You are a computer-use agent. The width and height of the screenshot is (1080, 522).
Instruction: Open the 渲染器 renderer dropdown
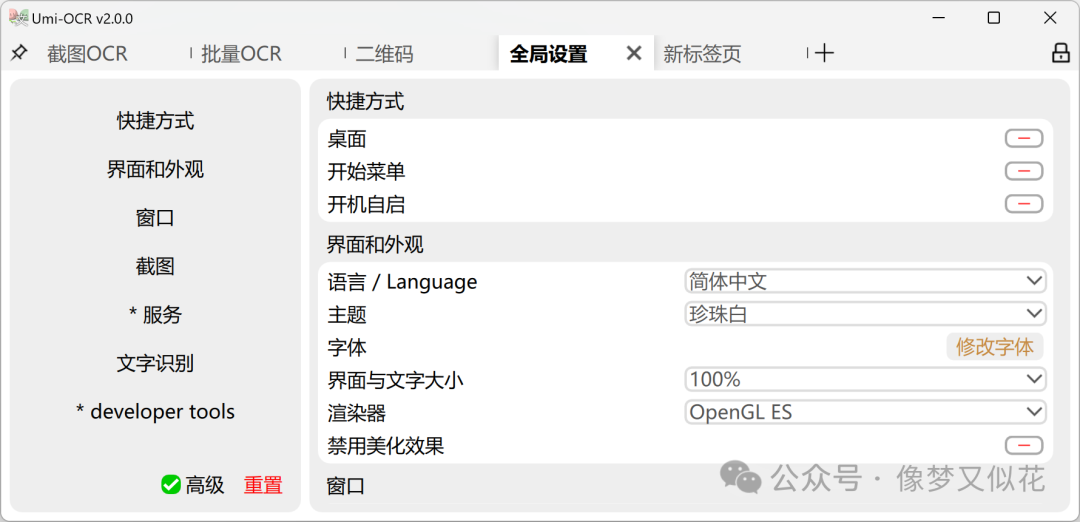(x=865, y=412)
